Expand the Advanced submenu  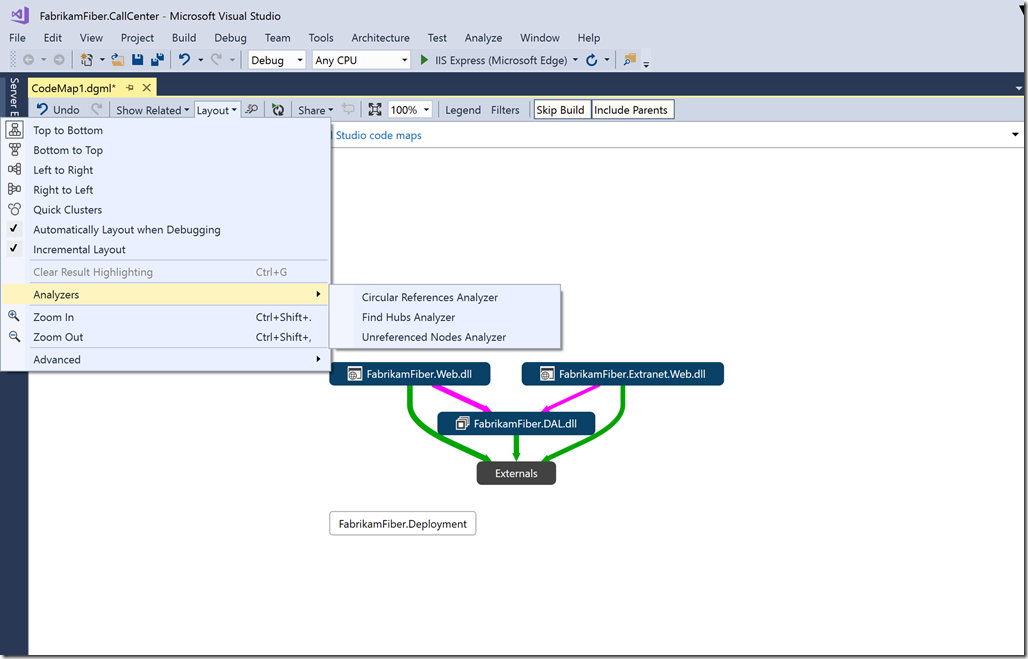[165, 359]
